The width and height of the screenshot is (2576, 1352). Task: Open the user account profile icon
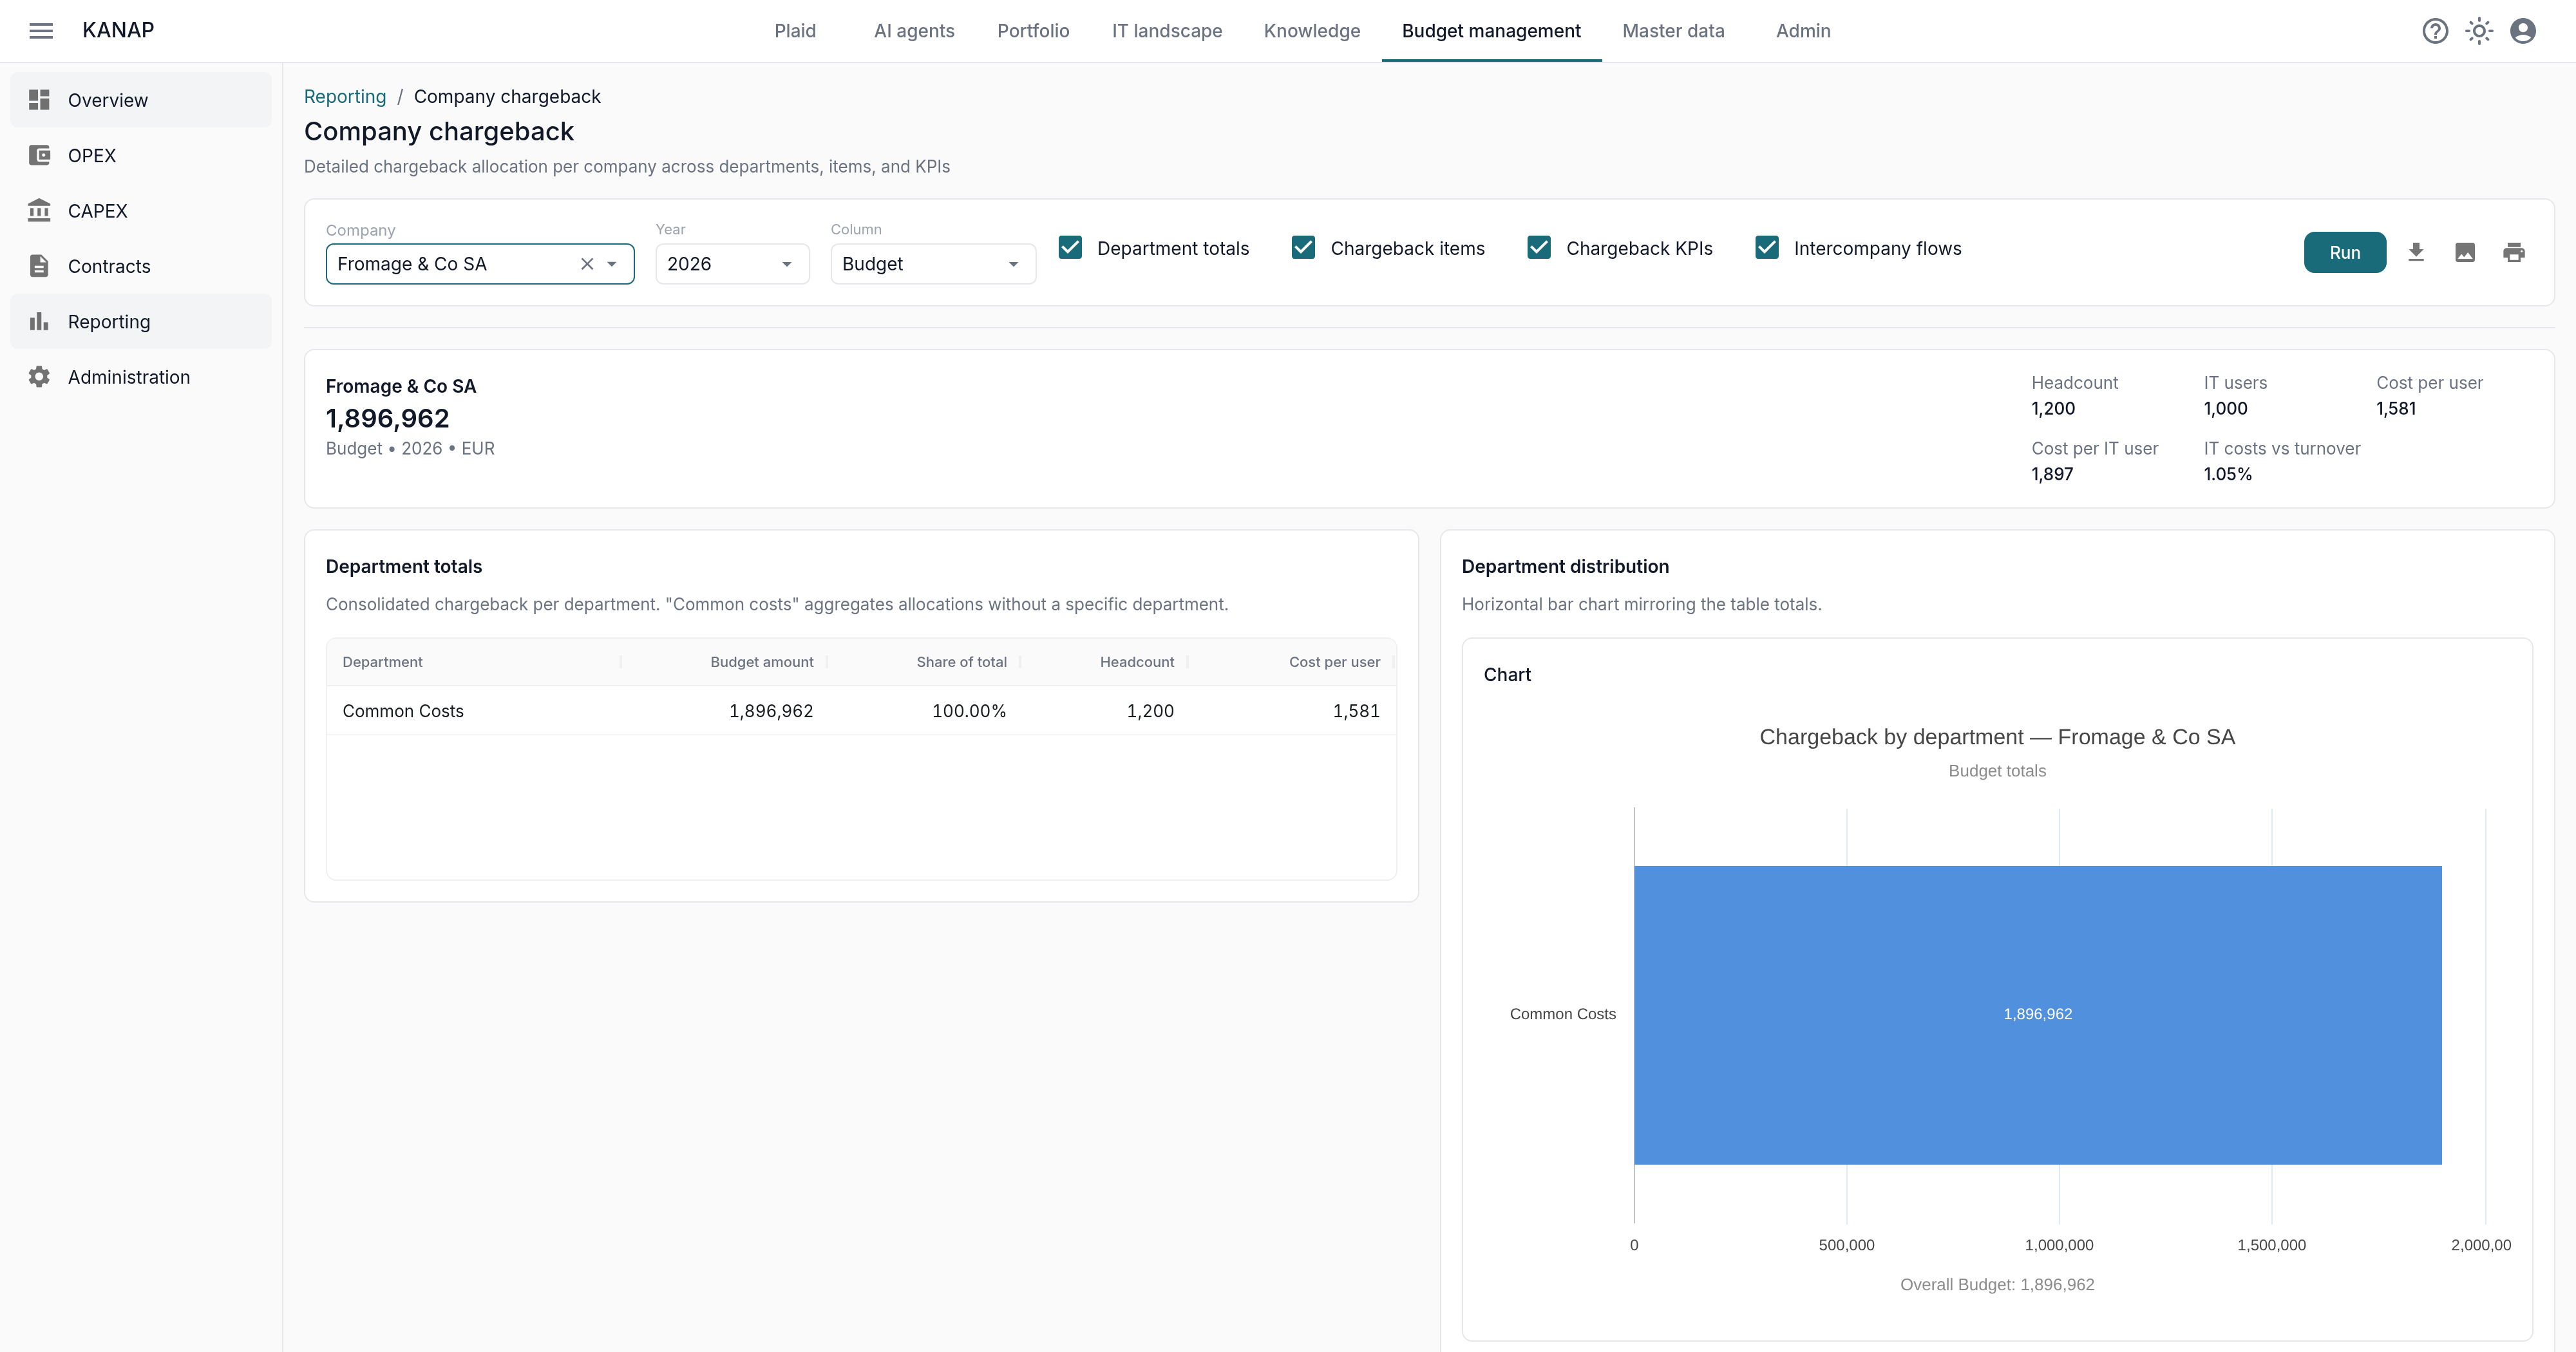(2523, 31)
